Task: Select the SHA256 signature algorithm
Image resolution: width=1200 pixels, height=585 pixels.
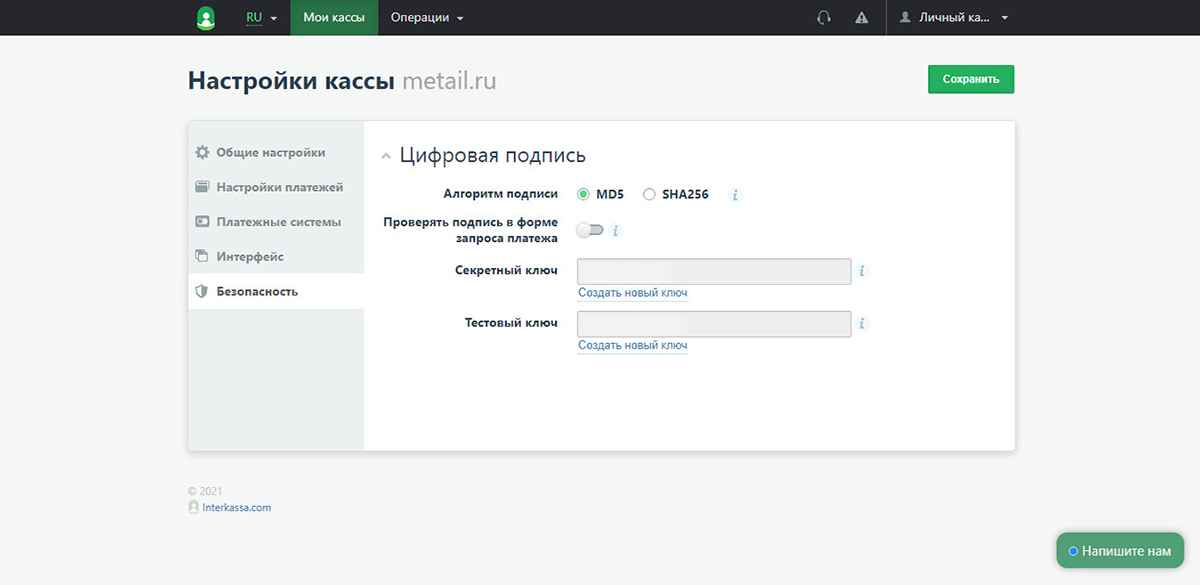Action: pos(649,195)
